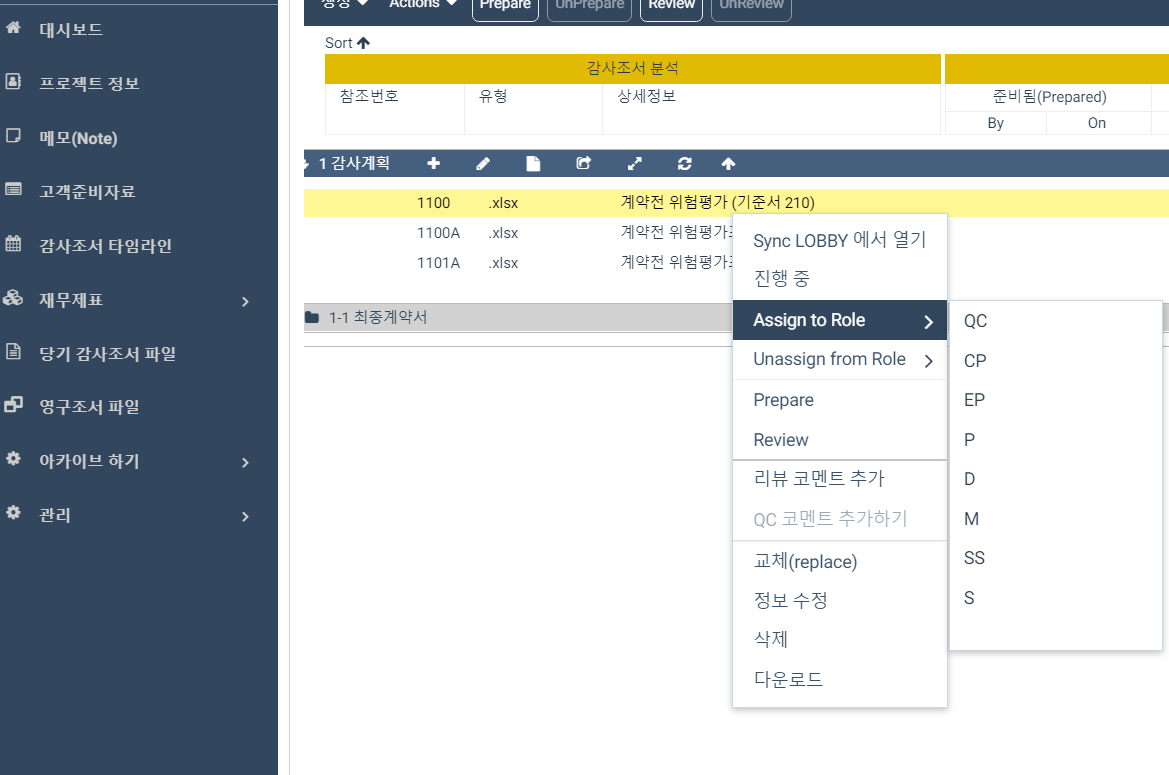
Task: Click the export/open icon on the toolbar
Action: [x=583, y=162]
